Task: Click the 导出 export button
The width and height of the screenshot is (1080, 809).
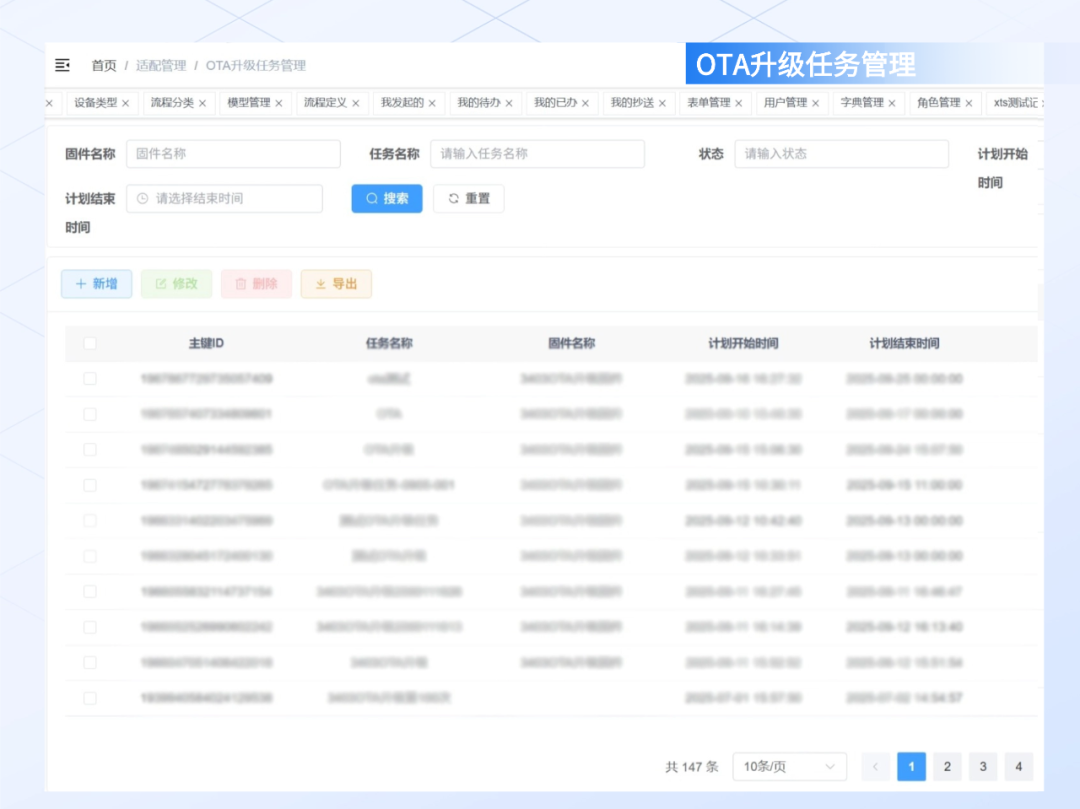Action: tap(336, 284)
